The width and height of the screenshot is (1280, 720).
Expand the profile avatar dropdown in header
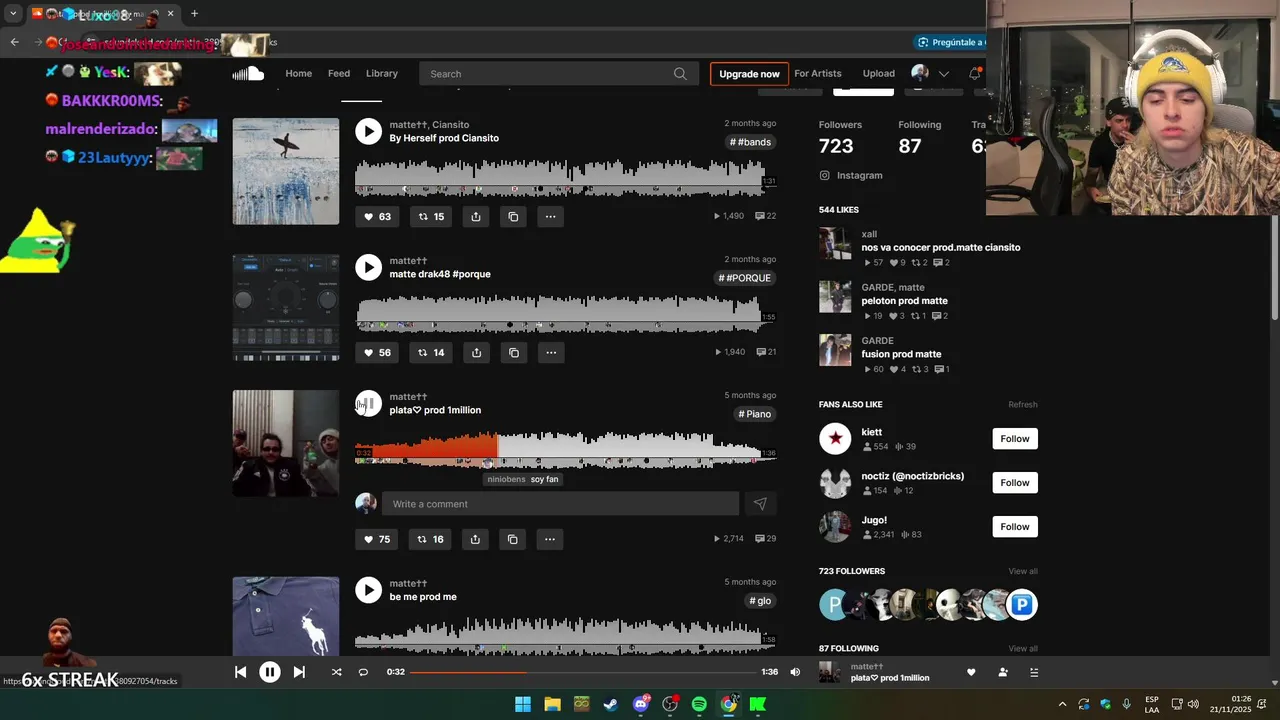coord(930,73)
